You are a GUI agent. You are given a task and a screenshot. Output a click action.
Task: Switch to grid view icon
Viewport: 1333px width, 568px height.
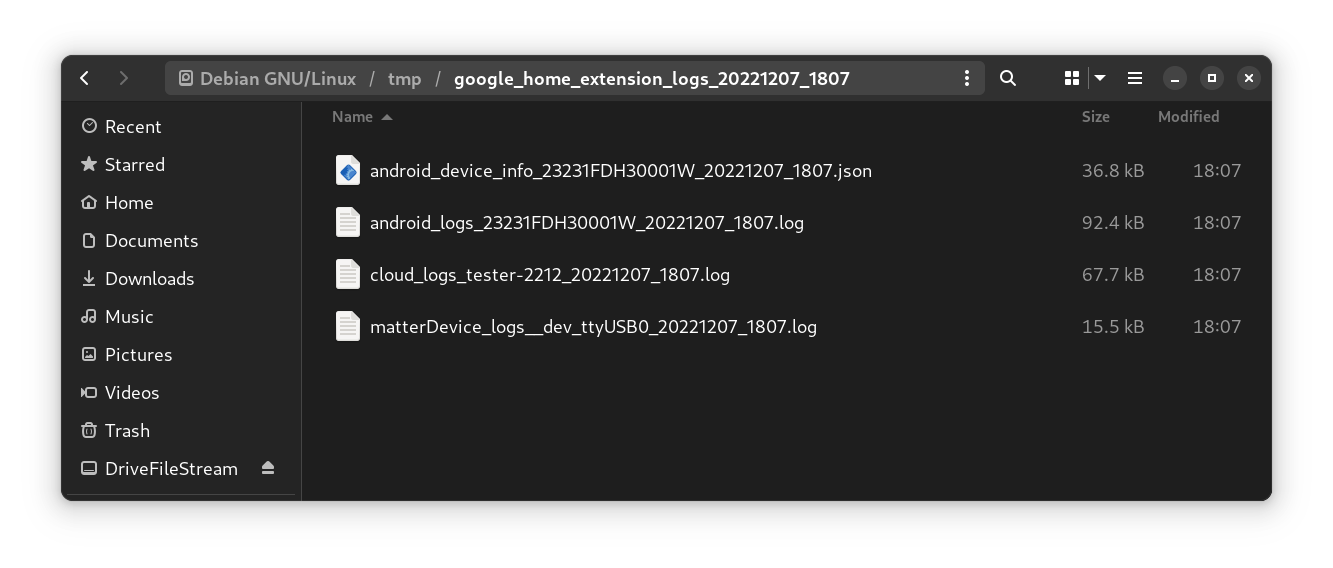point(1072,78)
